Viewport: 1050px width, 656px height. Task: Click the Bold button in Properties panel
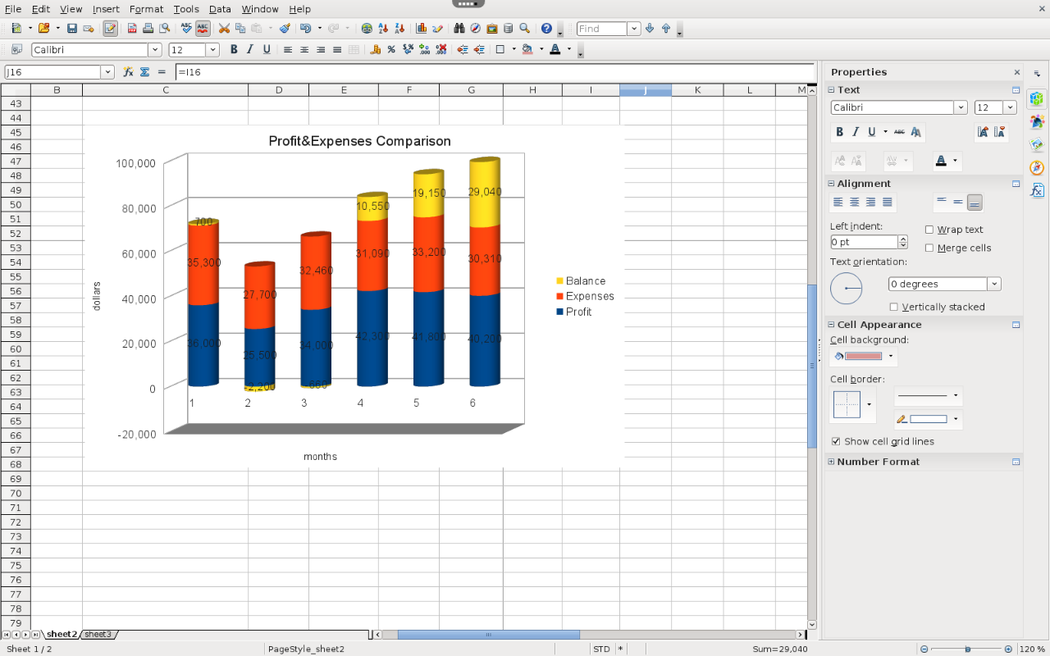(x=839, y=132)
